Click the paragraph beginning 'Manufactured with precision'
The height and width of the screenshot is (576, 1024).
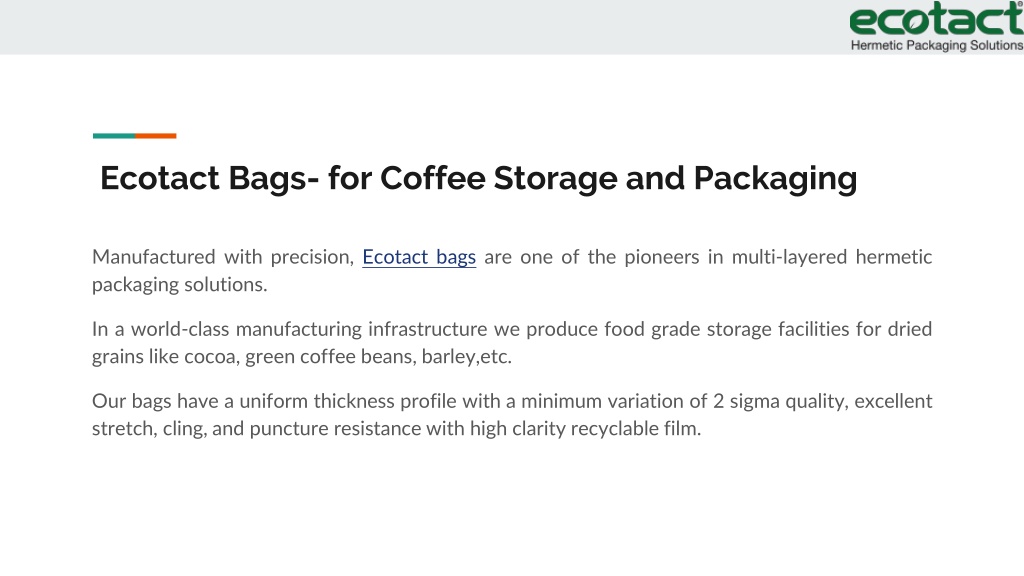coord(512,270)
